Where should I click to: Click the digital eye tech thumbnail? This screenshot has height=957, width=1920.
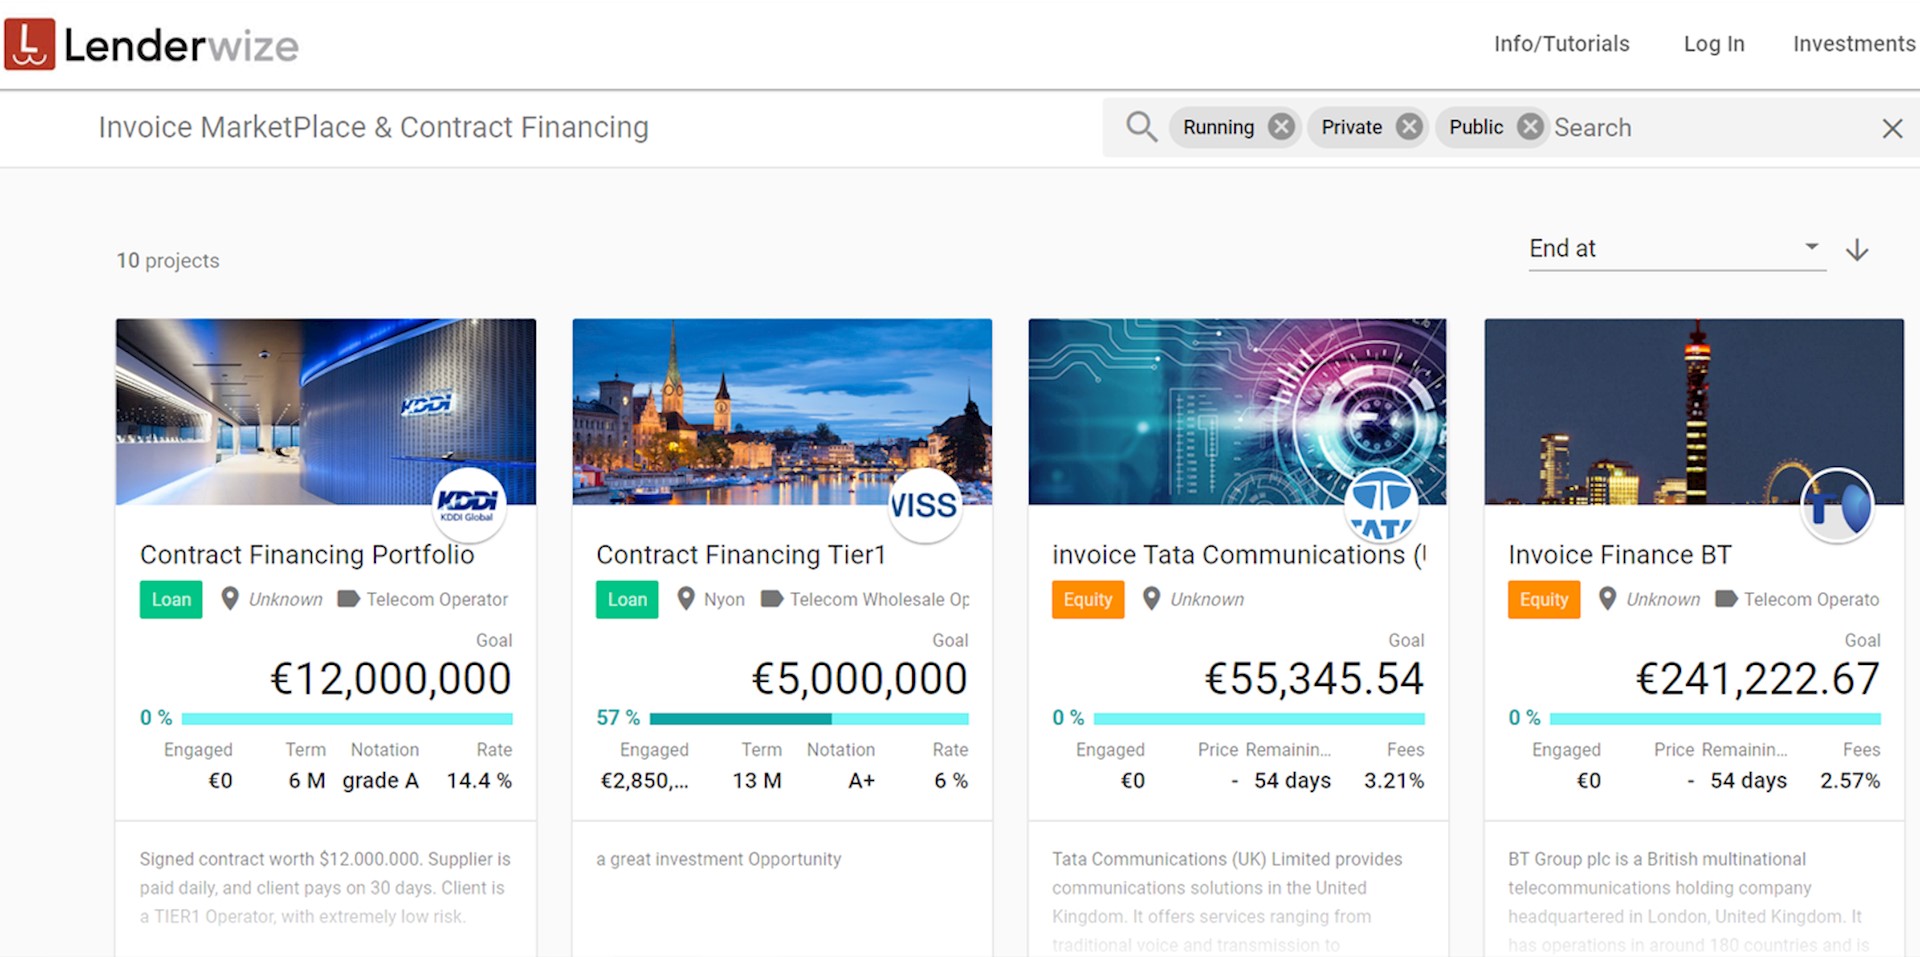(1237, 411)
